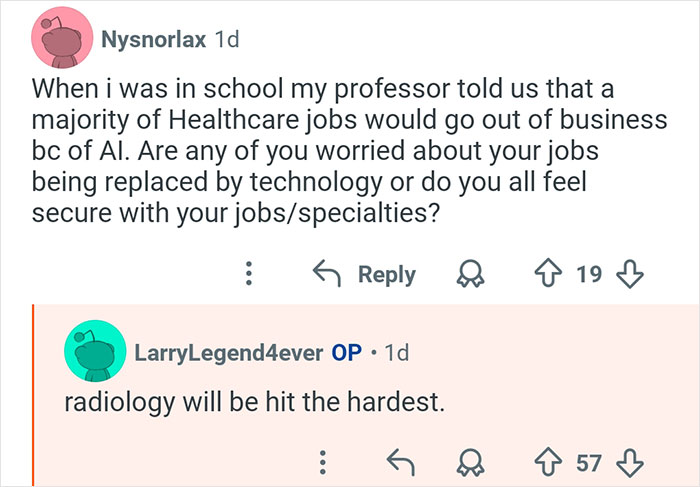Click the 1d timestamp beside Nysnorlax
Viewport: 700px width, 487px height.
click(227, 40)
